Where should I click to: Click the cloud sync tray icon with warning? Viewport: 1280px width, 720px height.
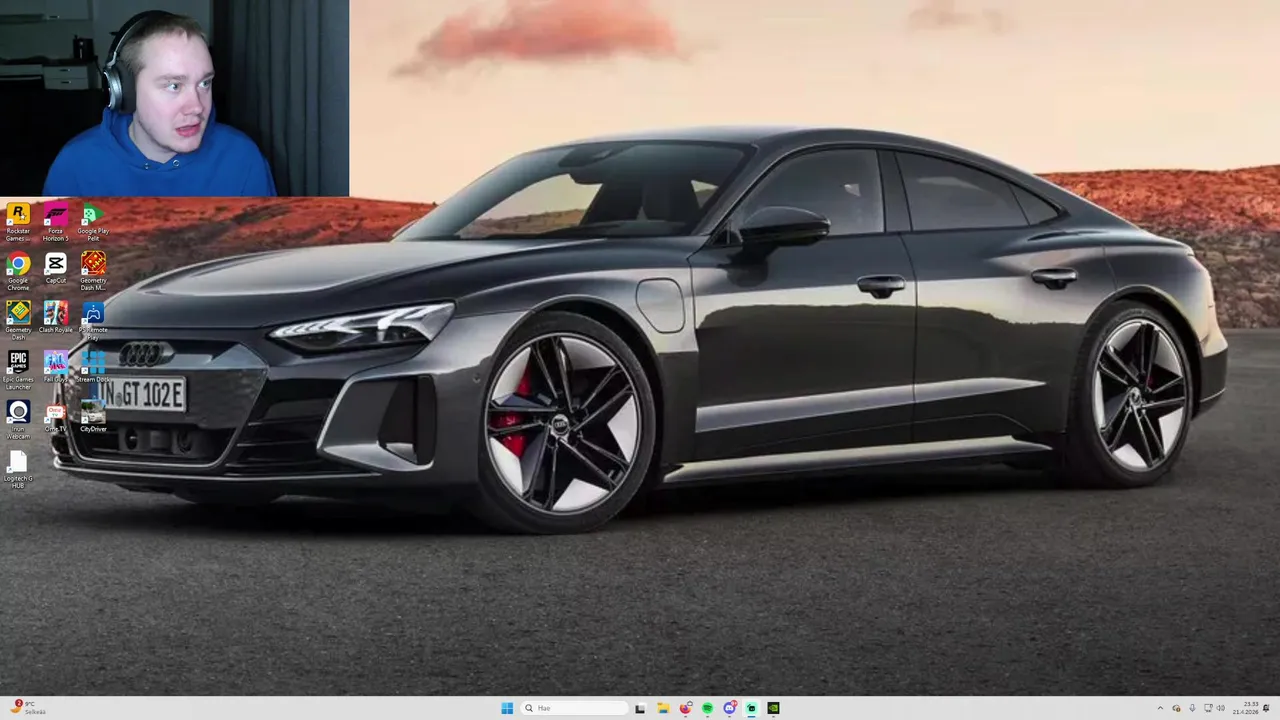(1176, 708)
